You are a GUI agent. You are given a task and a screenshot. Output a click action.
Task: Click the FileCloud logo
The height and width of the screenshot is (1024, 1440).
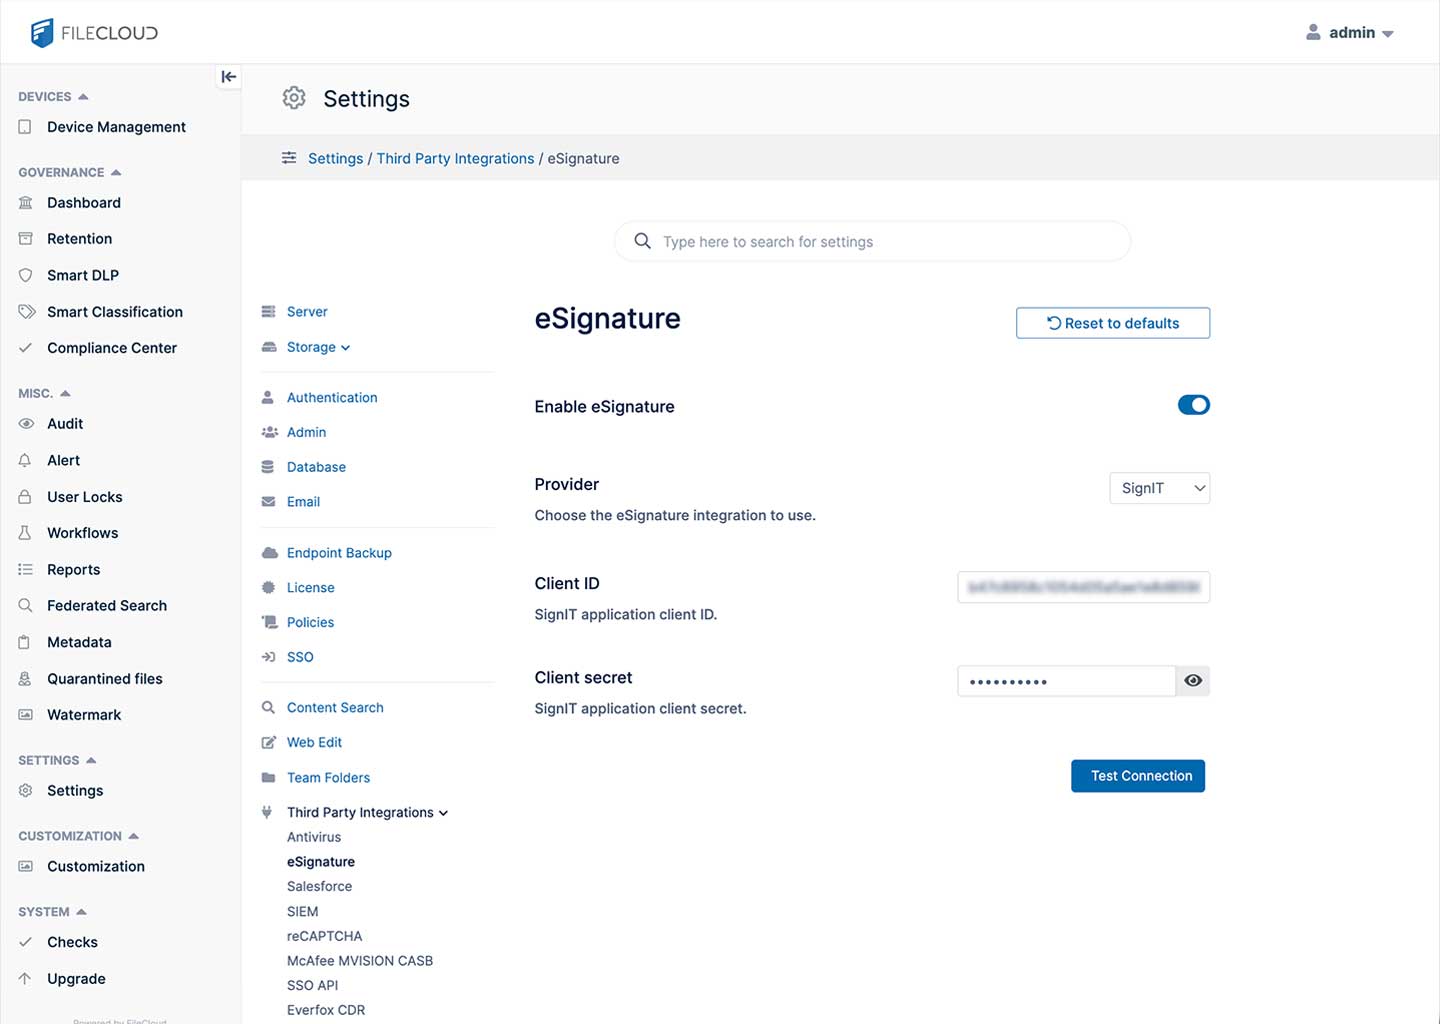94,33
